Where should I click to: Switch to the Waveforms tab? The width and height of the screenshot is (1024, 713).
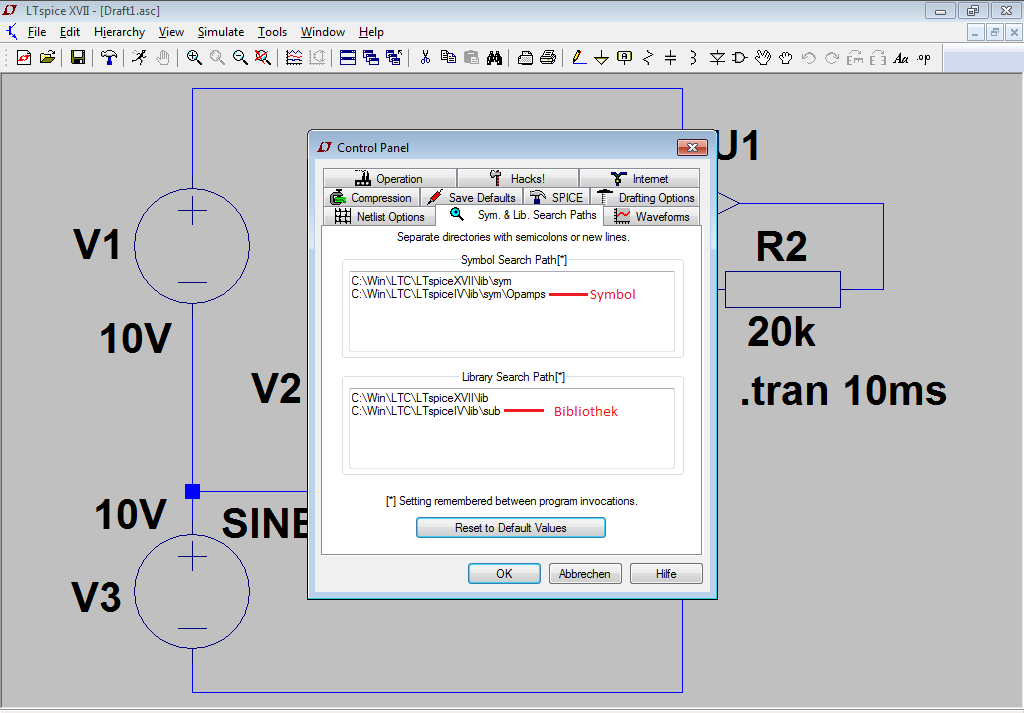coord(652,216)
